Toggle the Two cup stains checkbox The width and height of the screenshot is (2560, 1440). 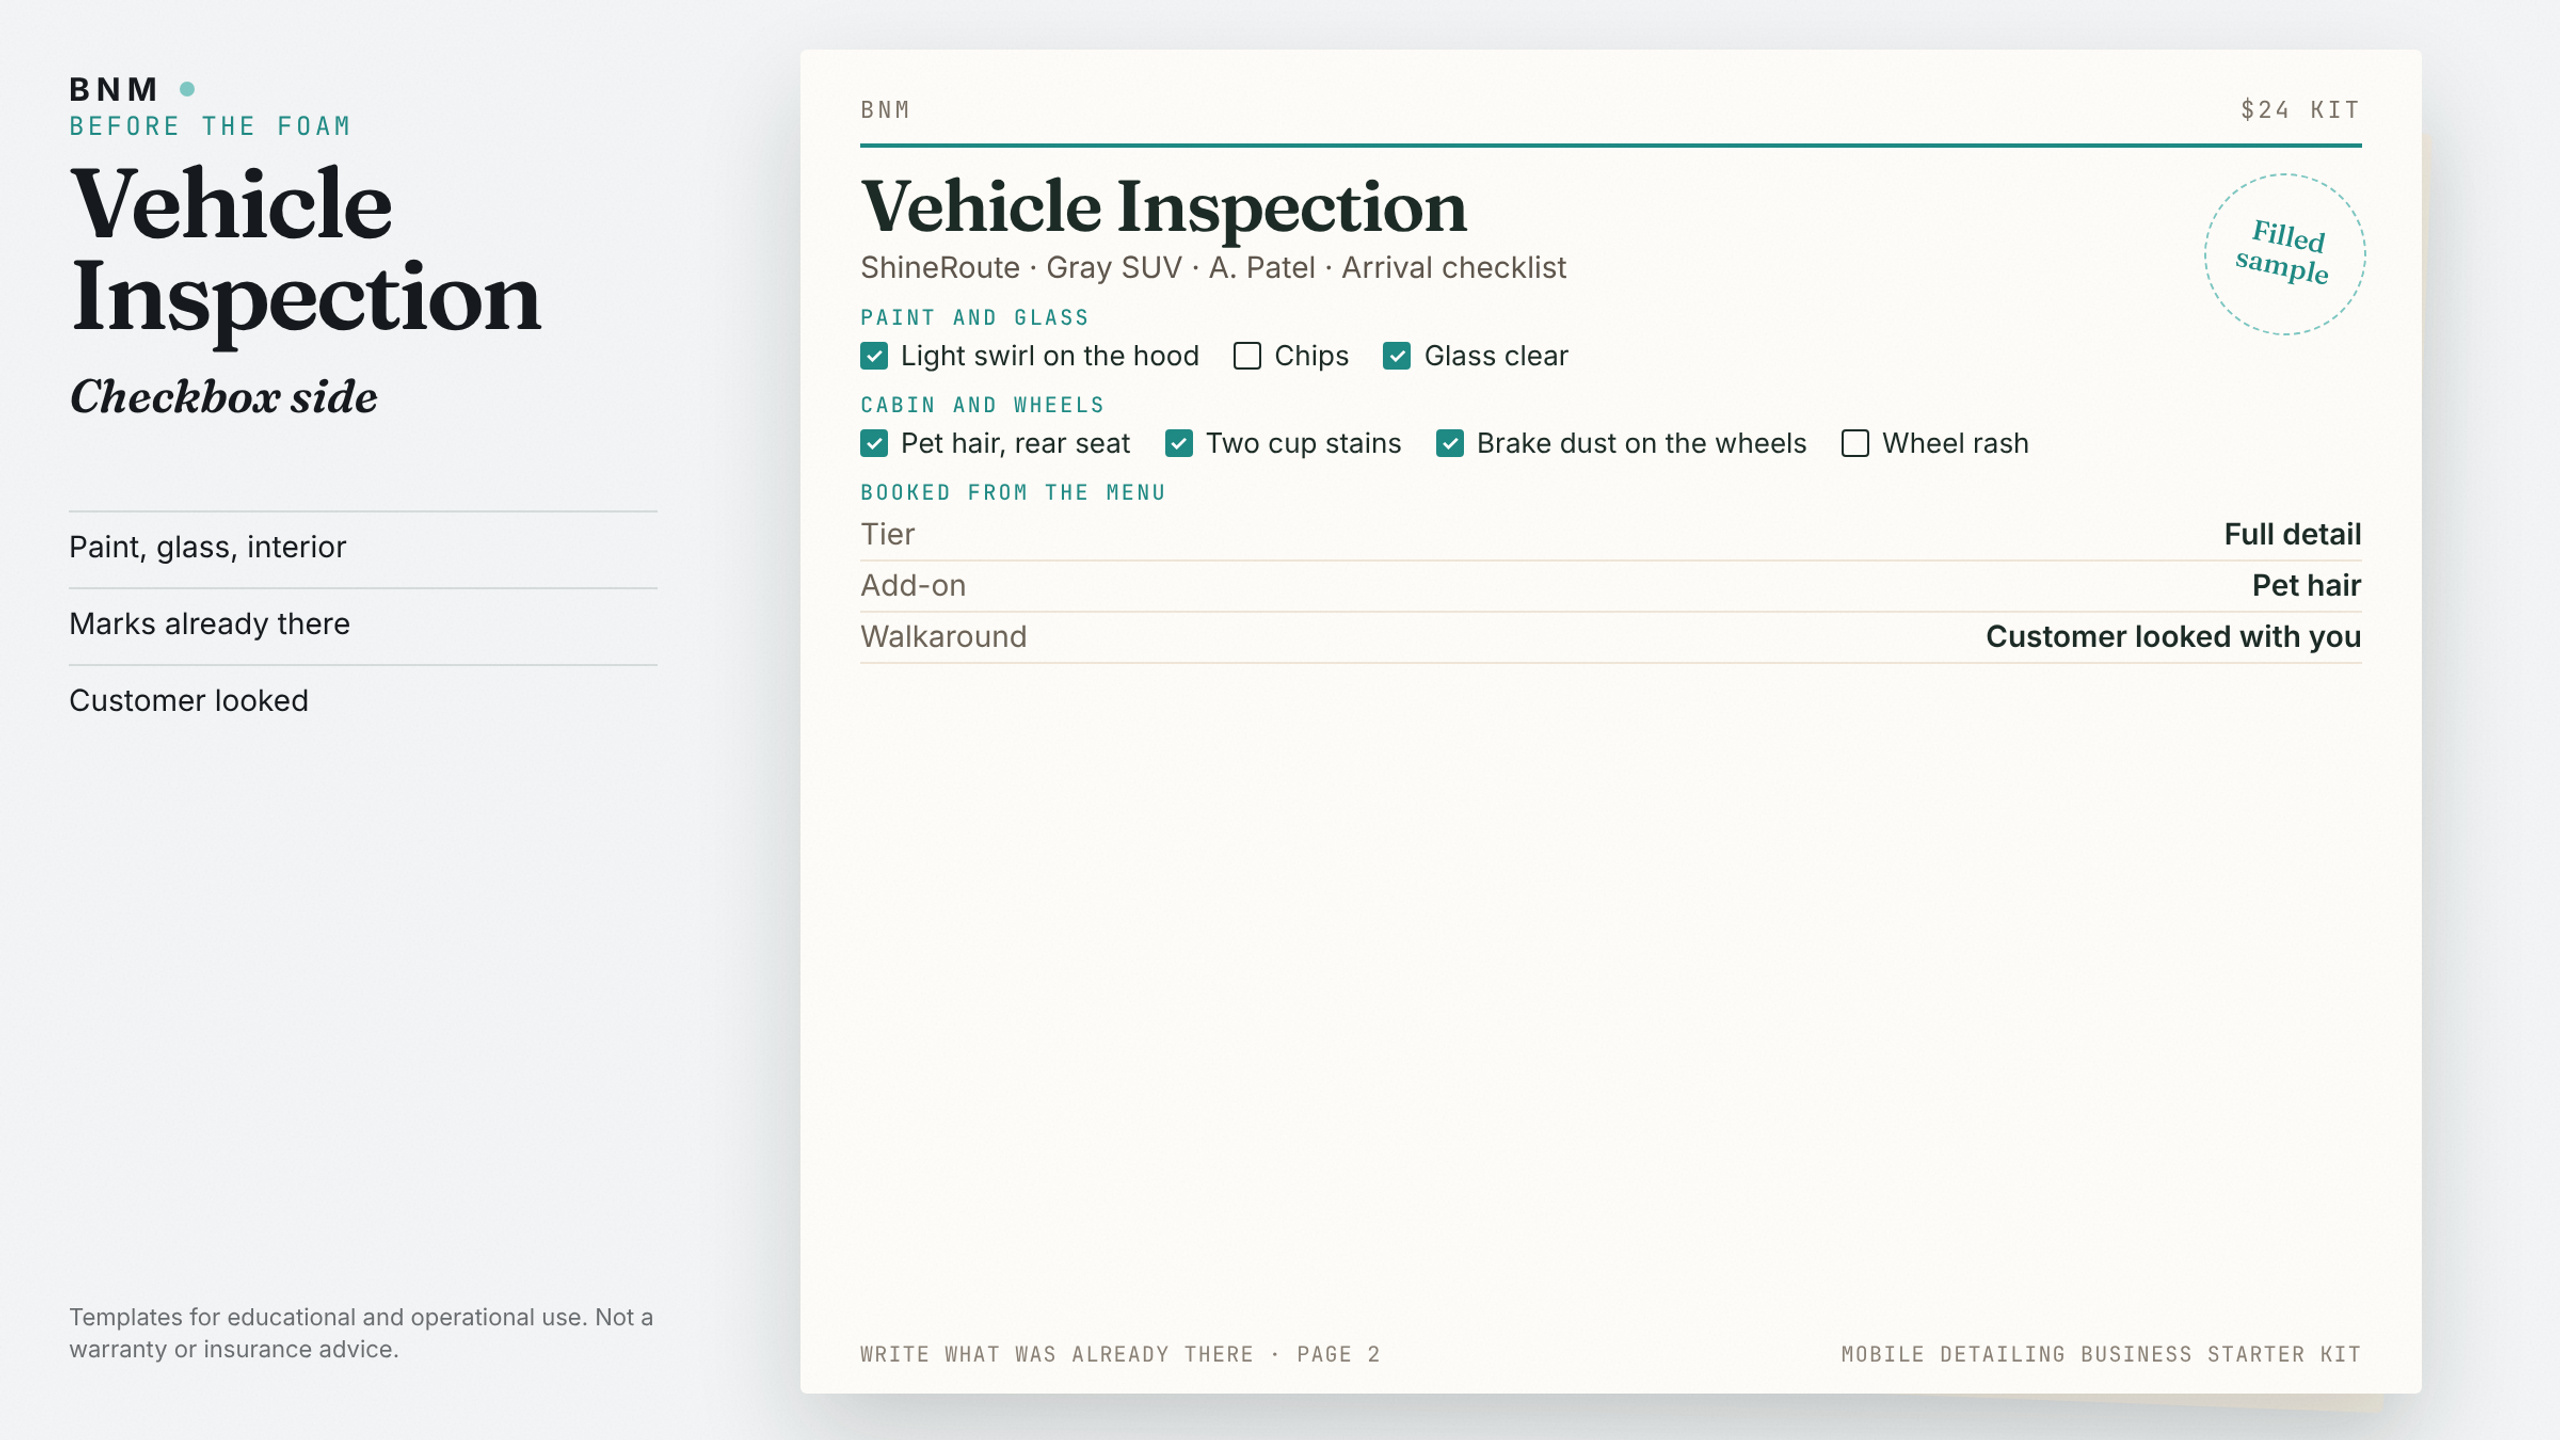coord(1179,443)
